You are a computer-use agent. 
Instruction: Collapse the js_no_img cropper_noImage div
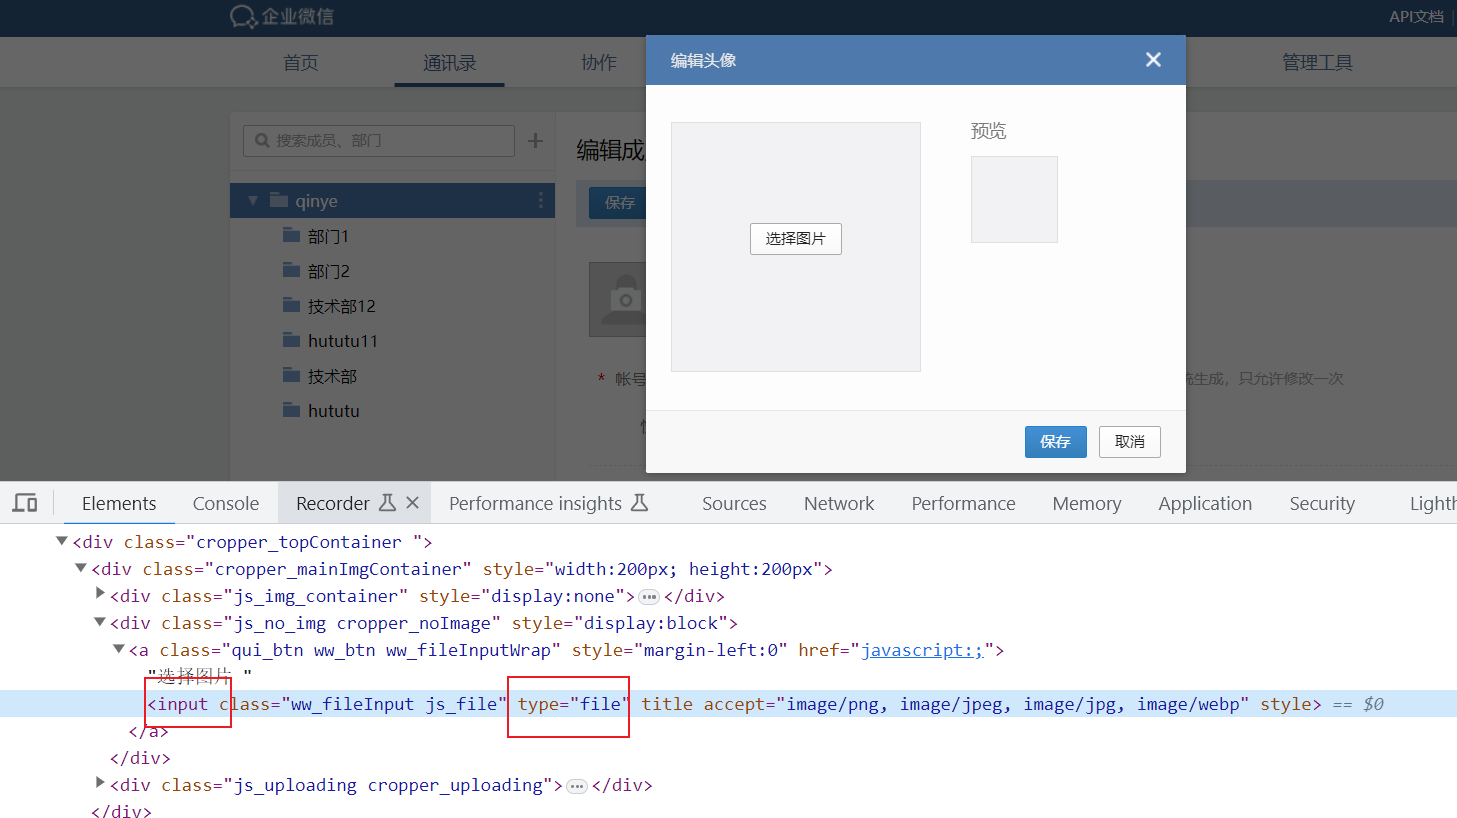click(x=100, y=622)
